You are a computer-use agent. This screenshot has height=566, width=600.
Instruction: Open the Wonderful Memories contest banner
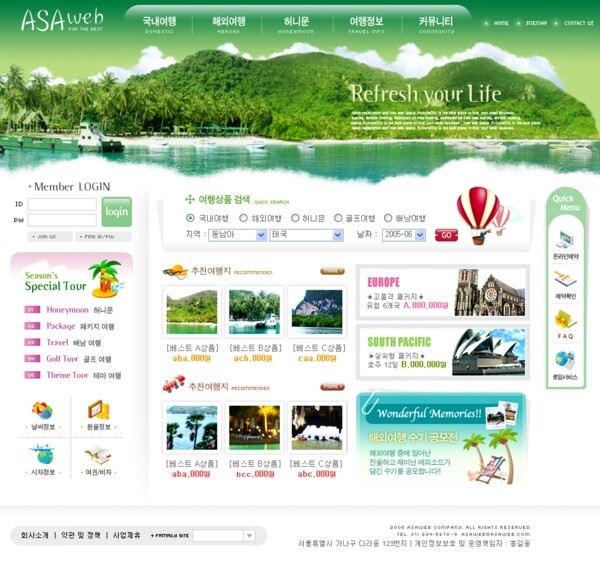pos(441,440)
